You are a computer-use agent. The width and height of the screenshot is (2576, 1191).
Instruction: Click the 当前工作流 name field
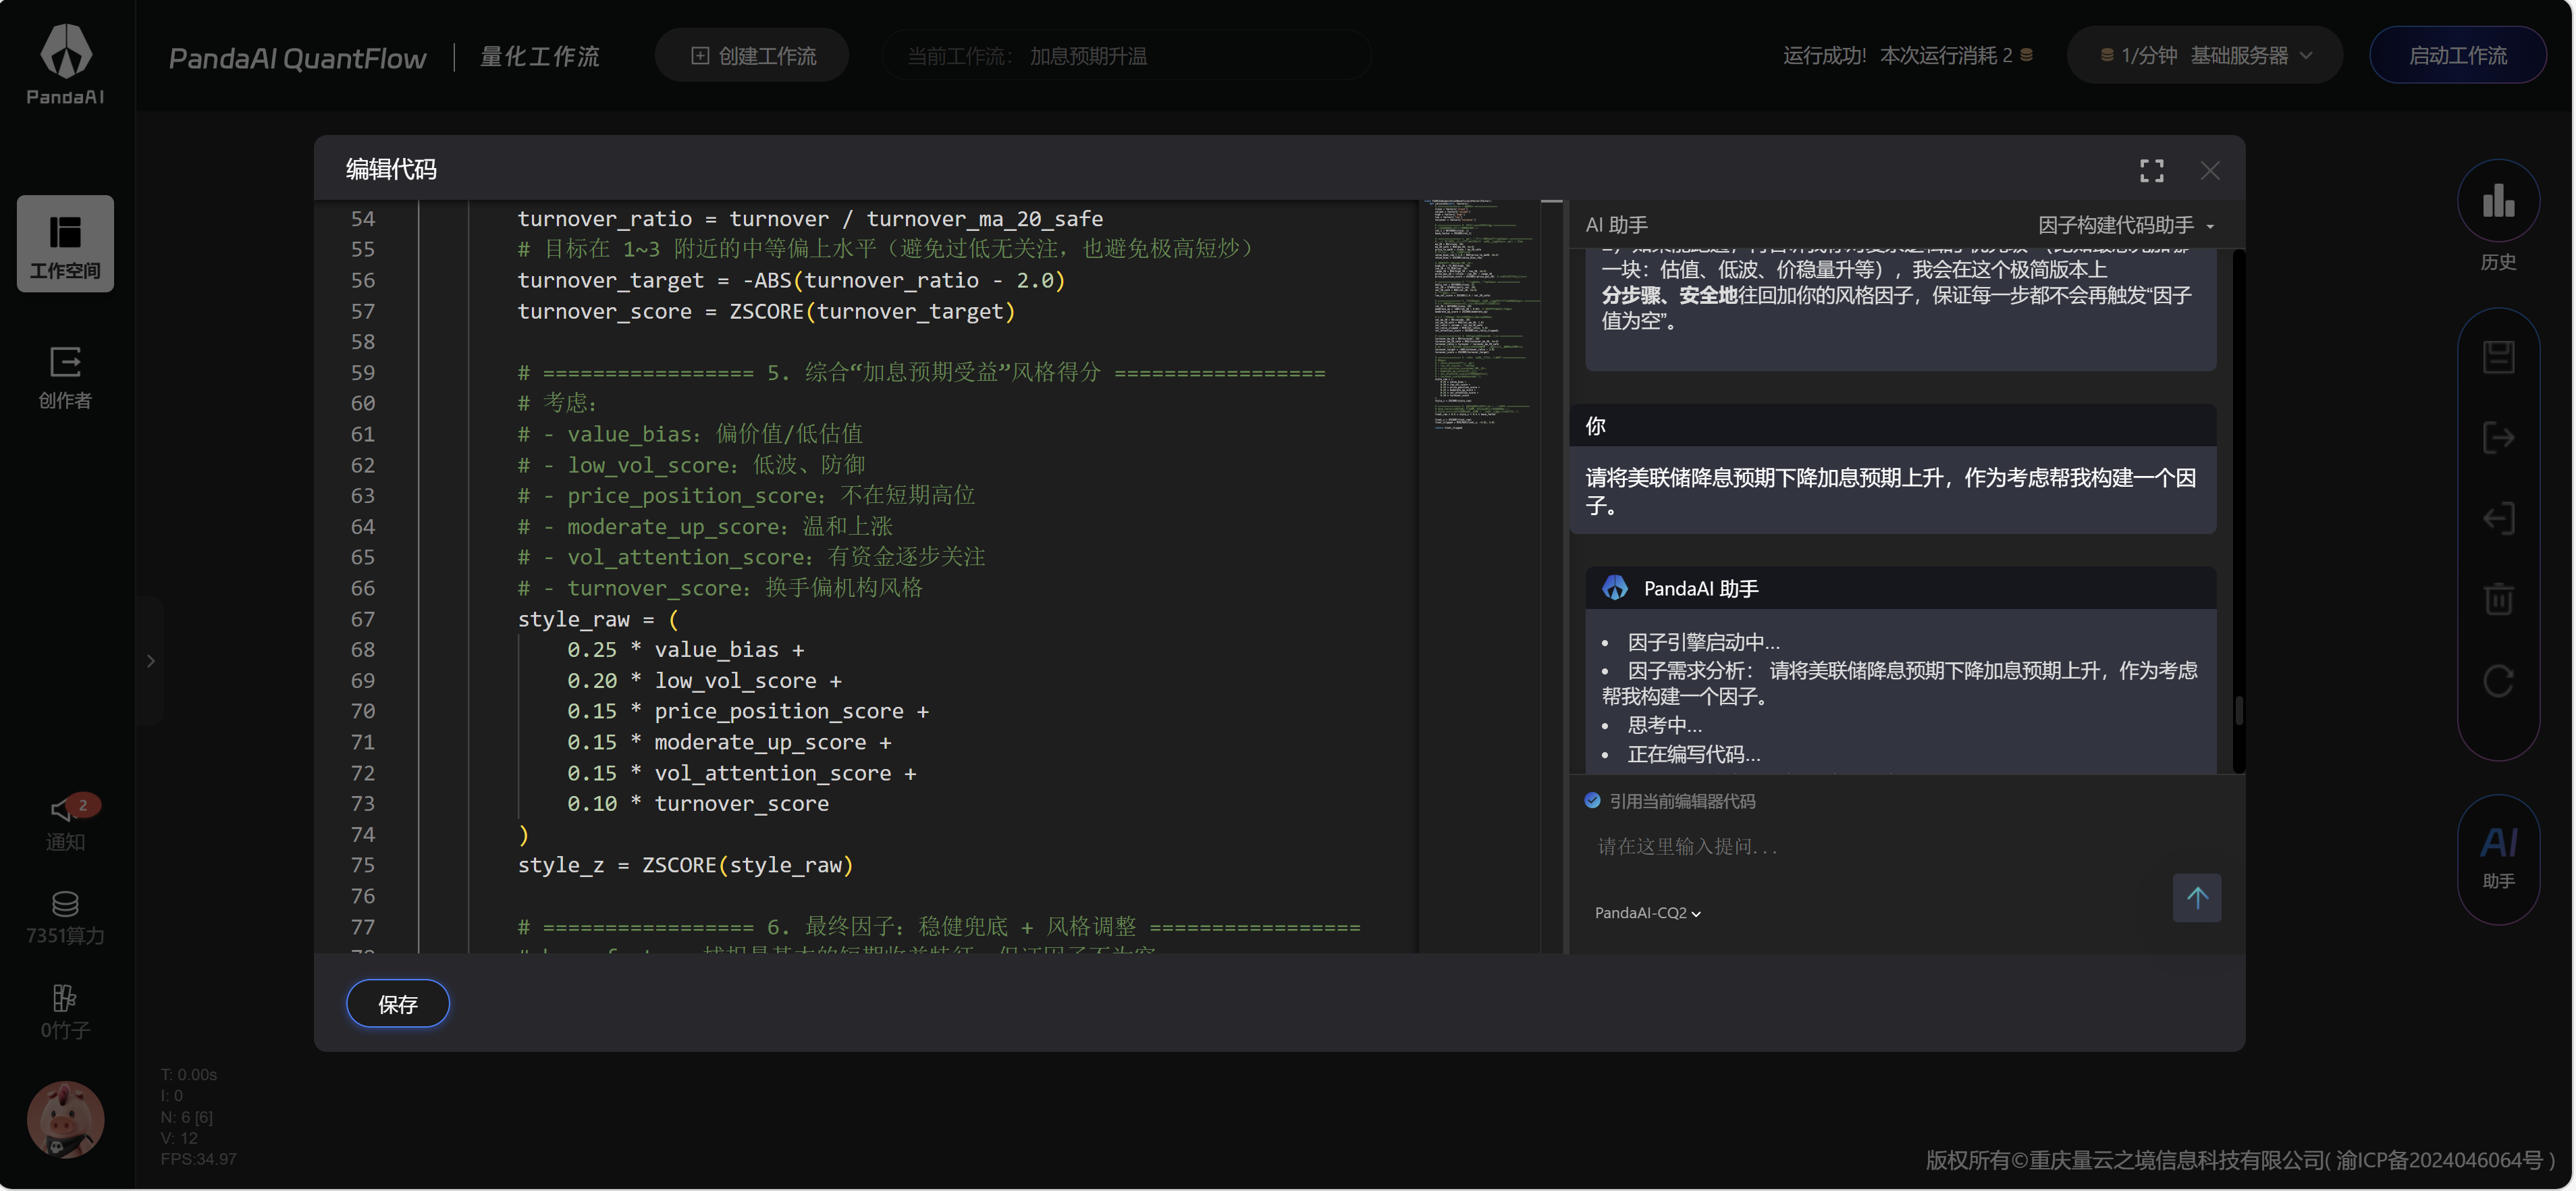[x=1126, y=55]
